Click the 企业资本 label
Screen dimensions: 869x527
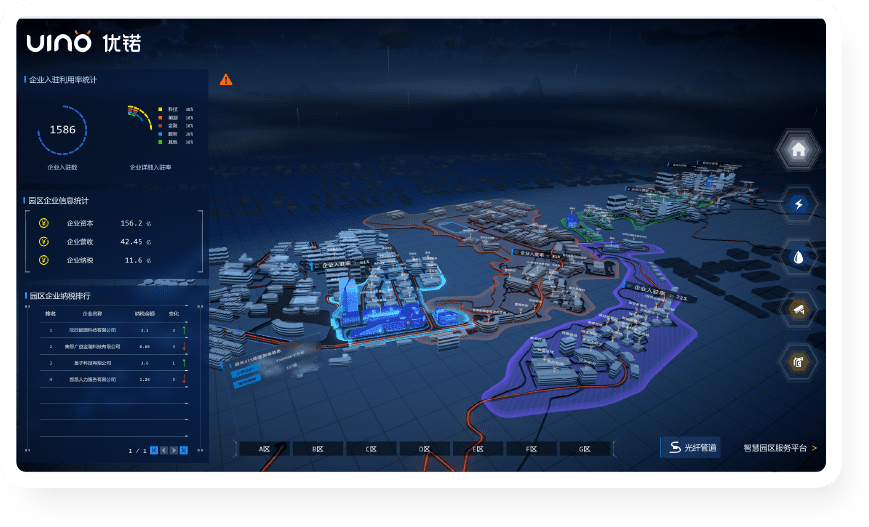click(80, 223)
